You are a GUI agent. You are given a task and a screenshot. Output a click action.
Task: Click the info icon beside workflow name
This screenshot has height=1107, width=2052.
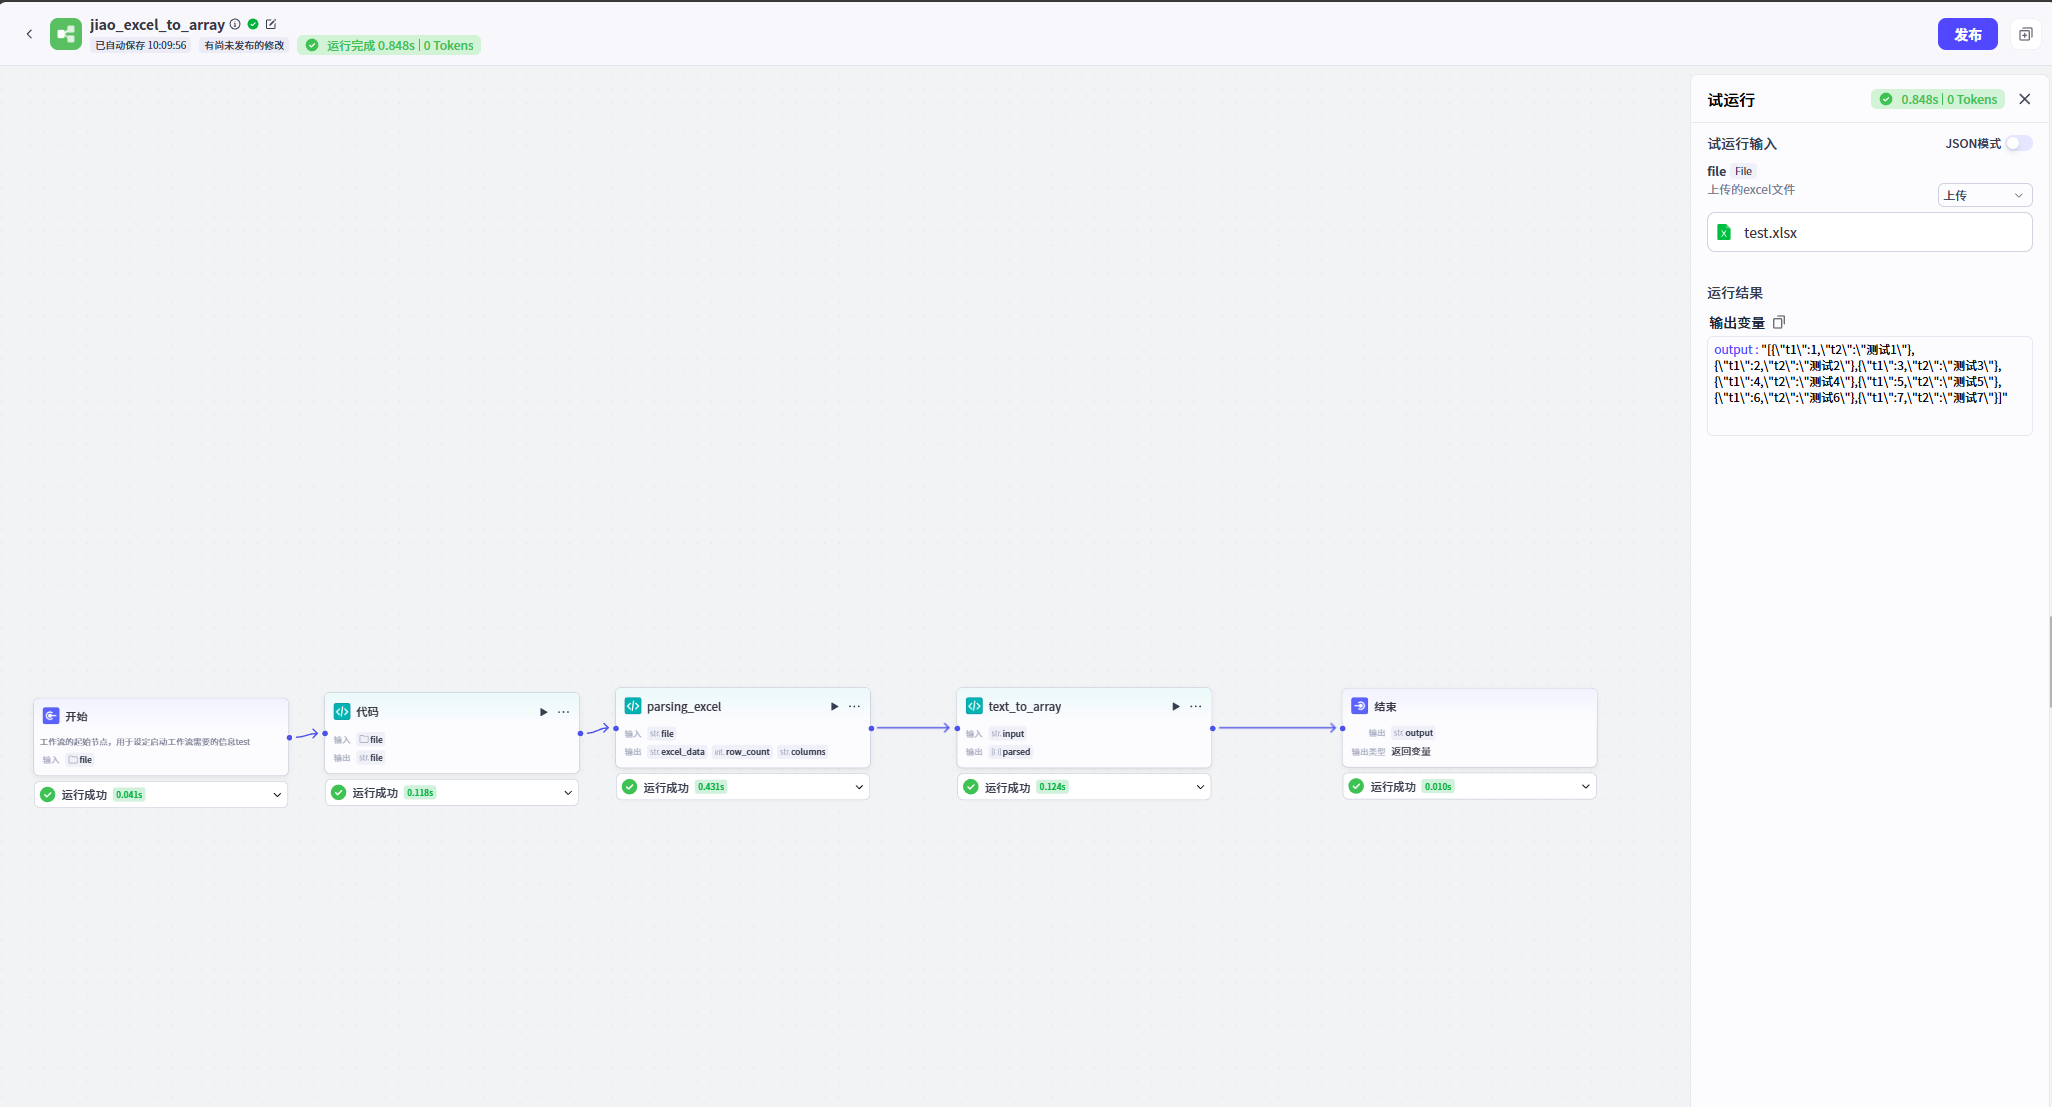[235, 24]
